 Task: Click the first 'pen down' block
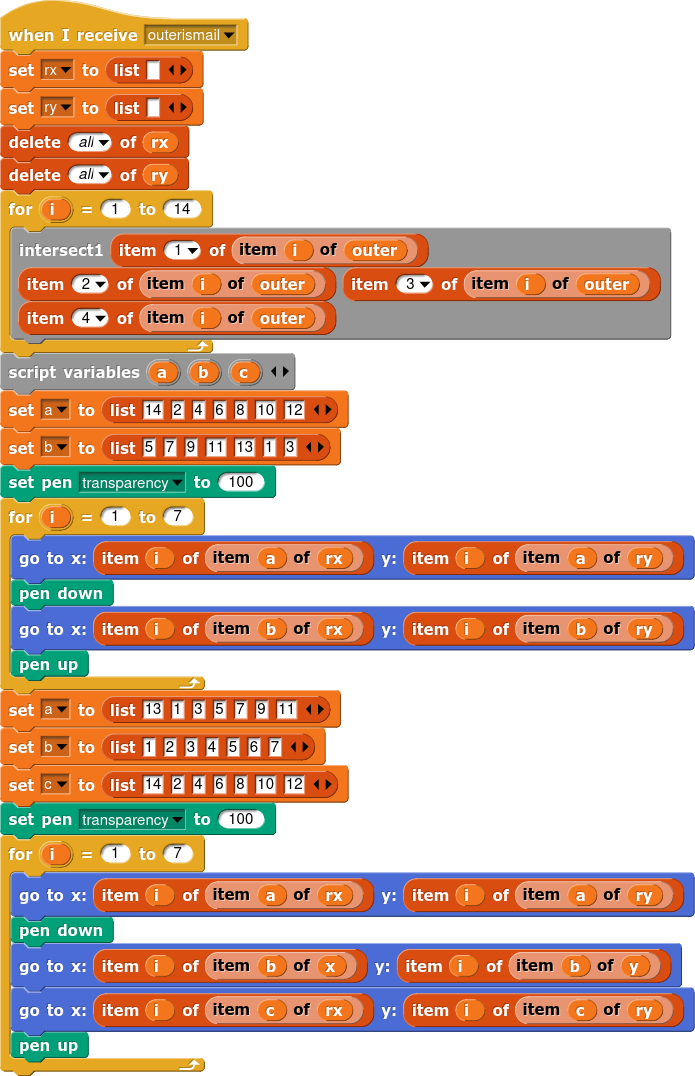point(61,594)
